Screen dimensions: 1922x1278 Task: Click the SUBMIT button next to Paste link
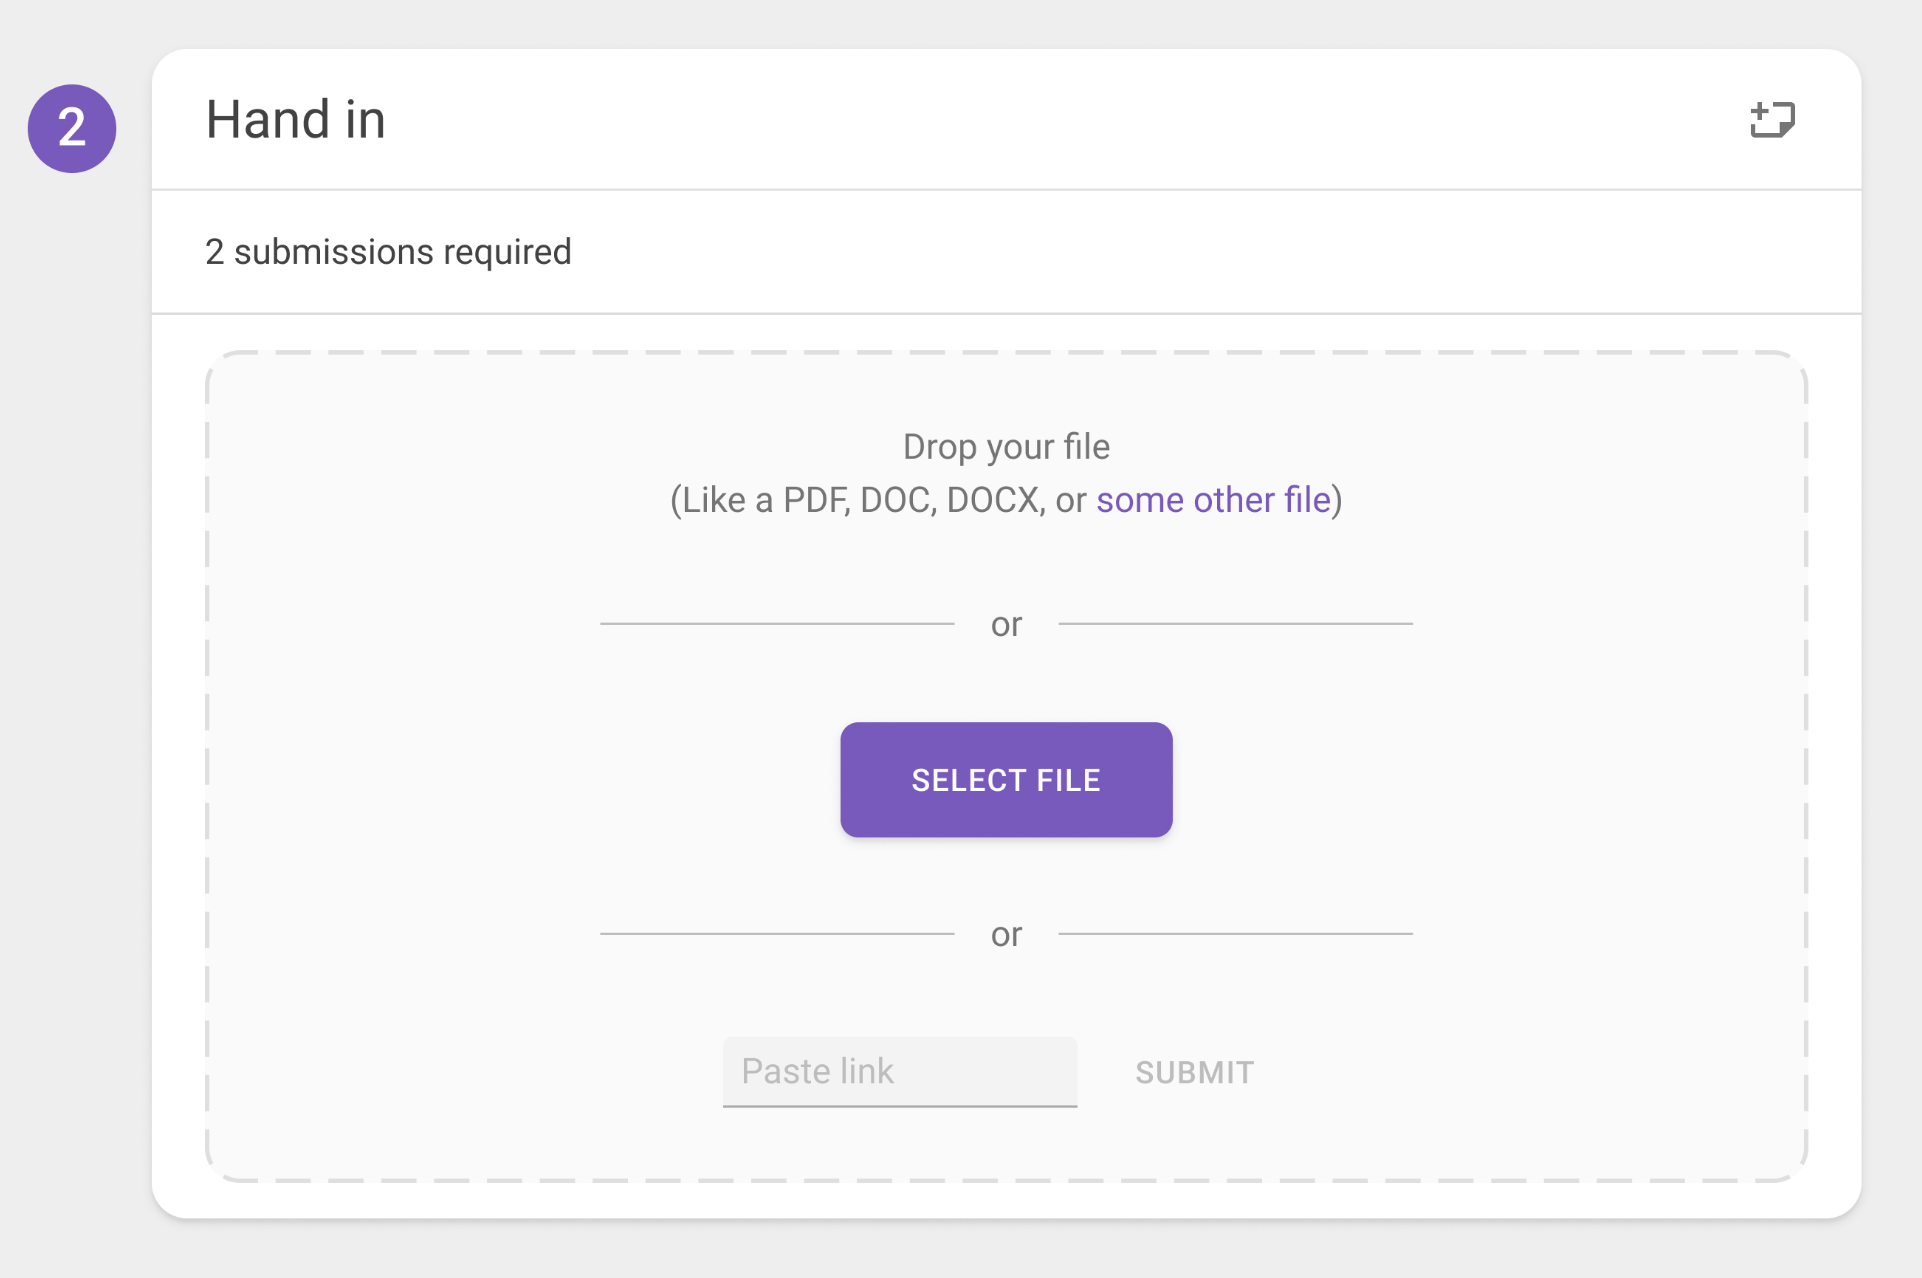[1194, 1072]
